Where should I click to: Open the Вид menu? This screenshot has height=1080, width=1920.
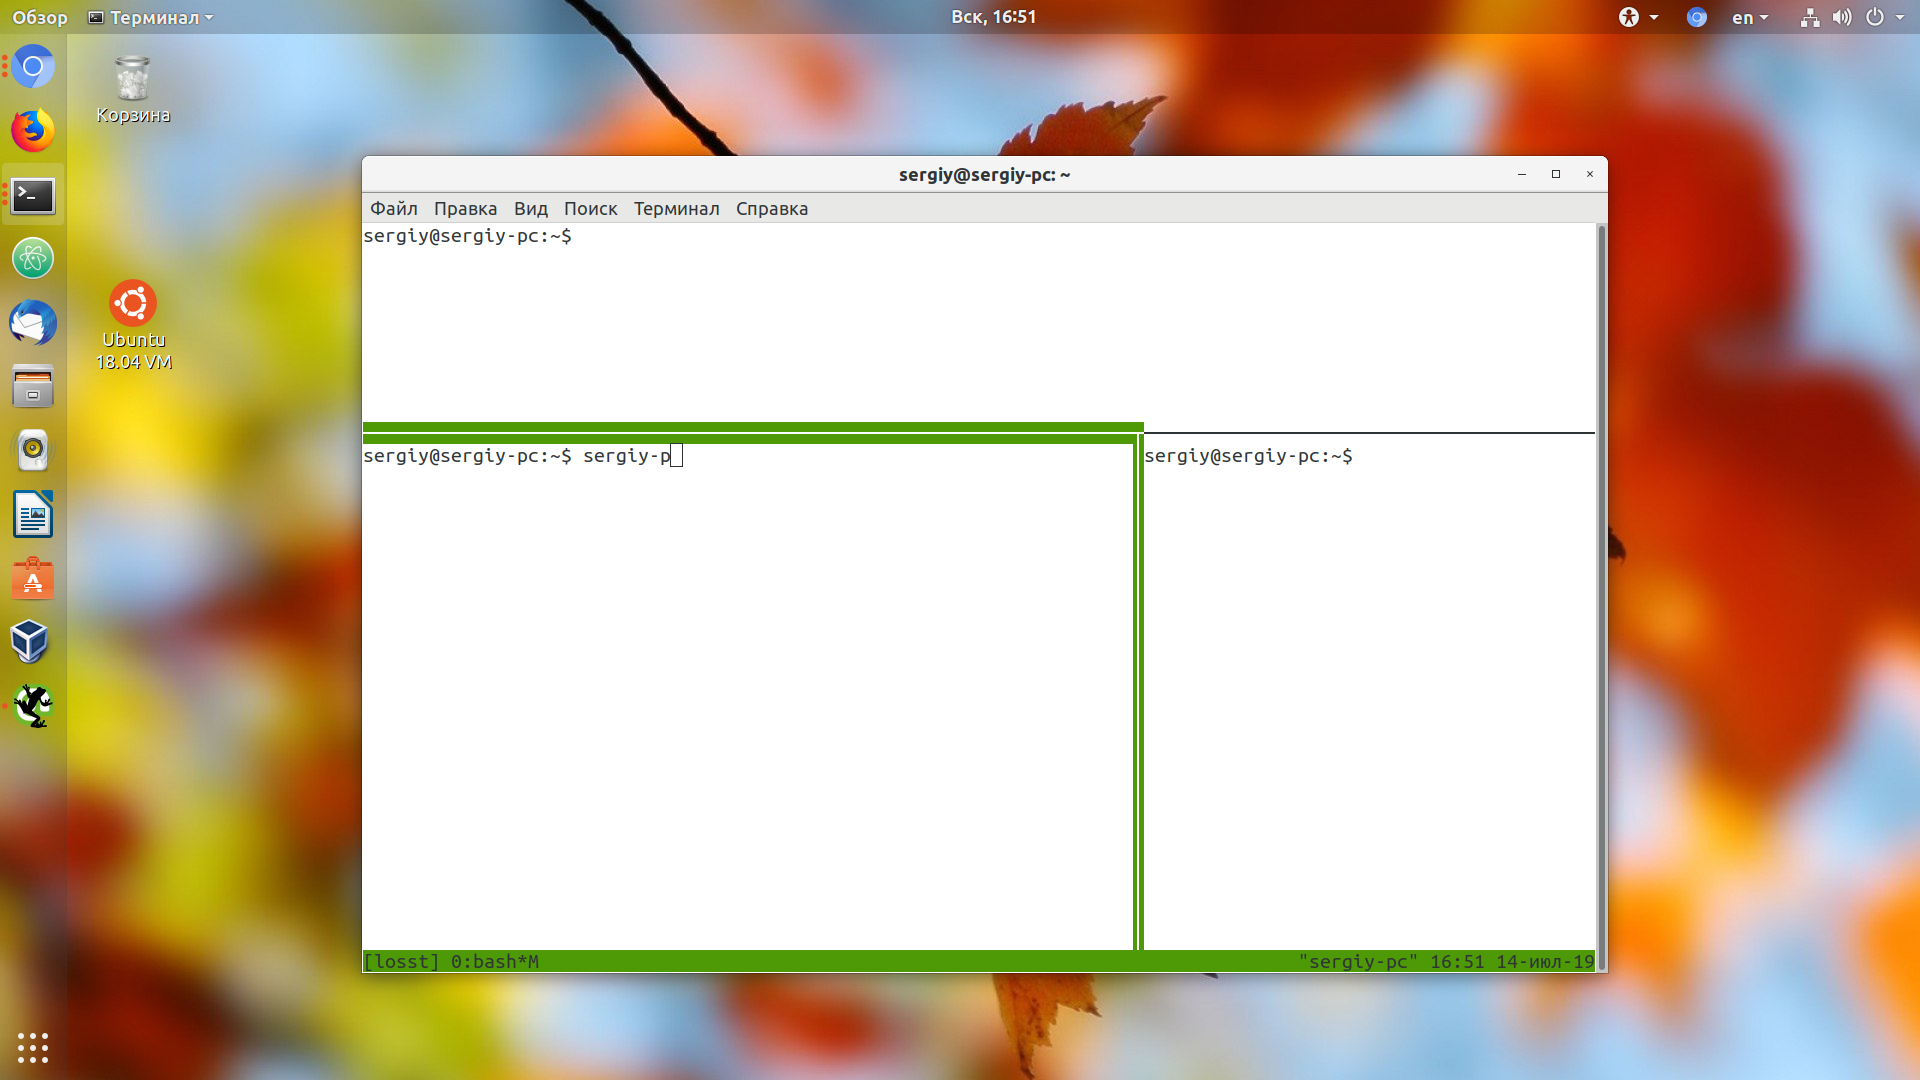click(530, 208)
